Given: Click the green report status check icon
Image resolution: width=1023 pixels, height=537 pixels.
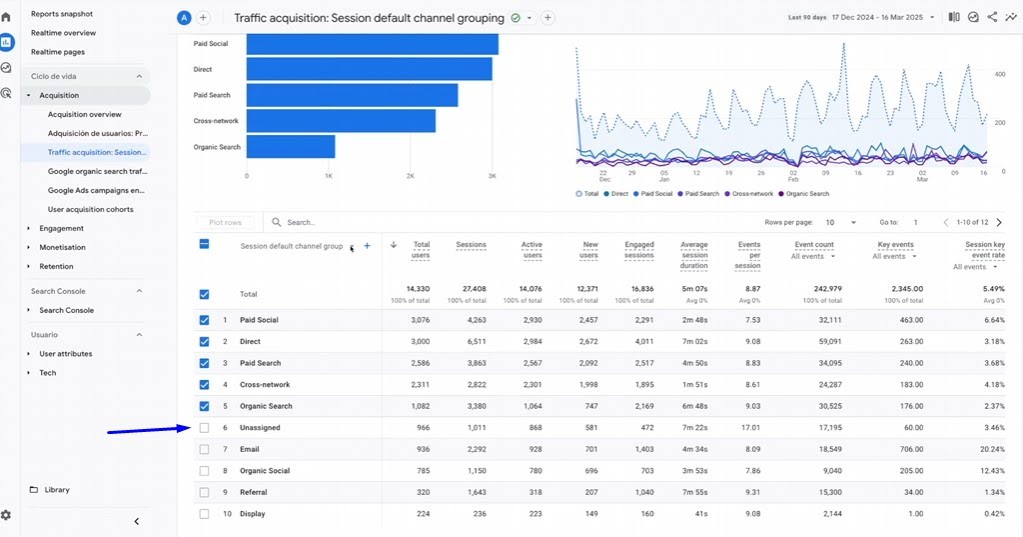Looking at the screenshot, I should [515, 18].
